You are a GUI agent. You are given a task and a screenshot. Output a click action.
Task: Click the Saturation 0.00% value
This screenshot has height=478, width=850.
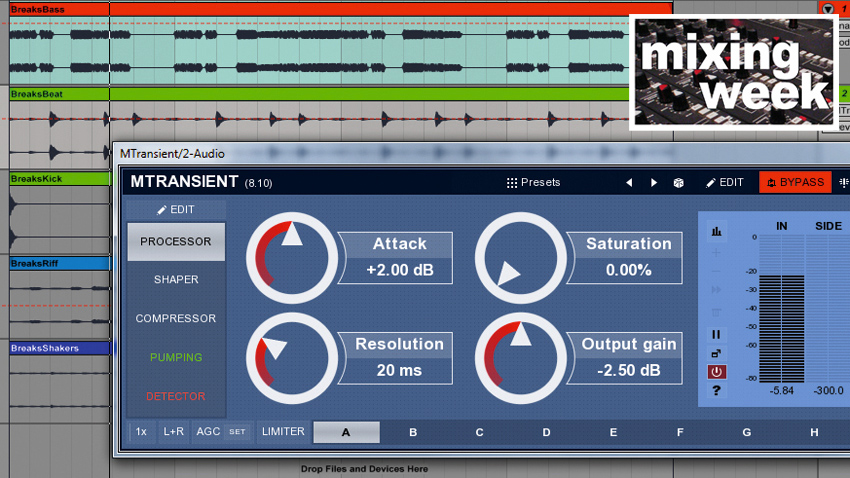629,270
